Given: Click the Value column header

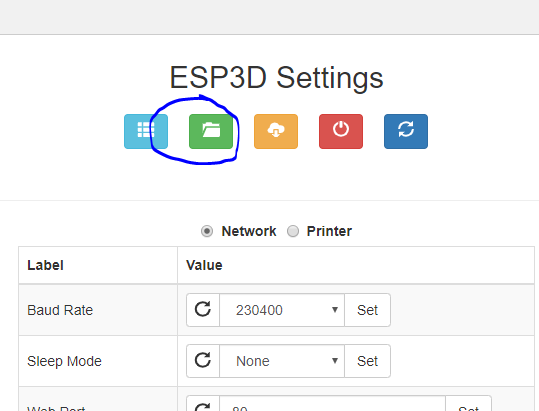Looking at the screenshot, I should coord(204,265).
